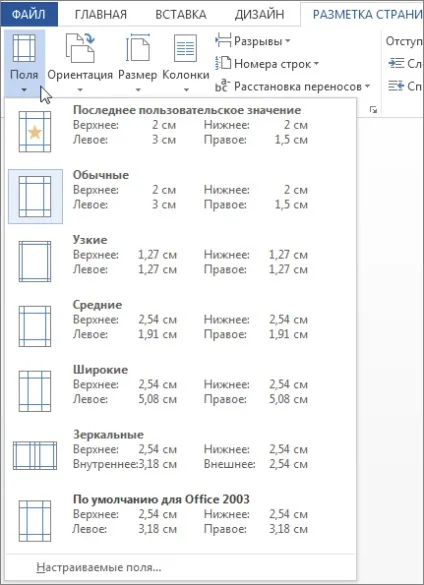This screenshot has height=585, width=424.
Task: Click the Расстановка переносов hyphenation icon
Action: [x=222, y=86]
